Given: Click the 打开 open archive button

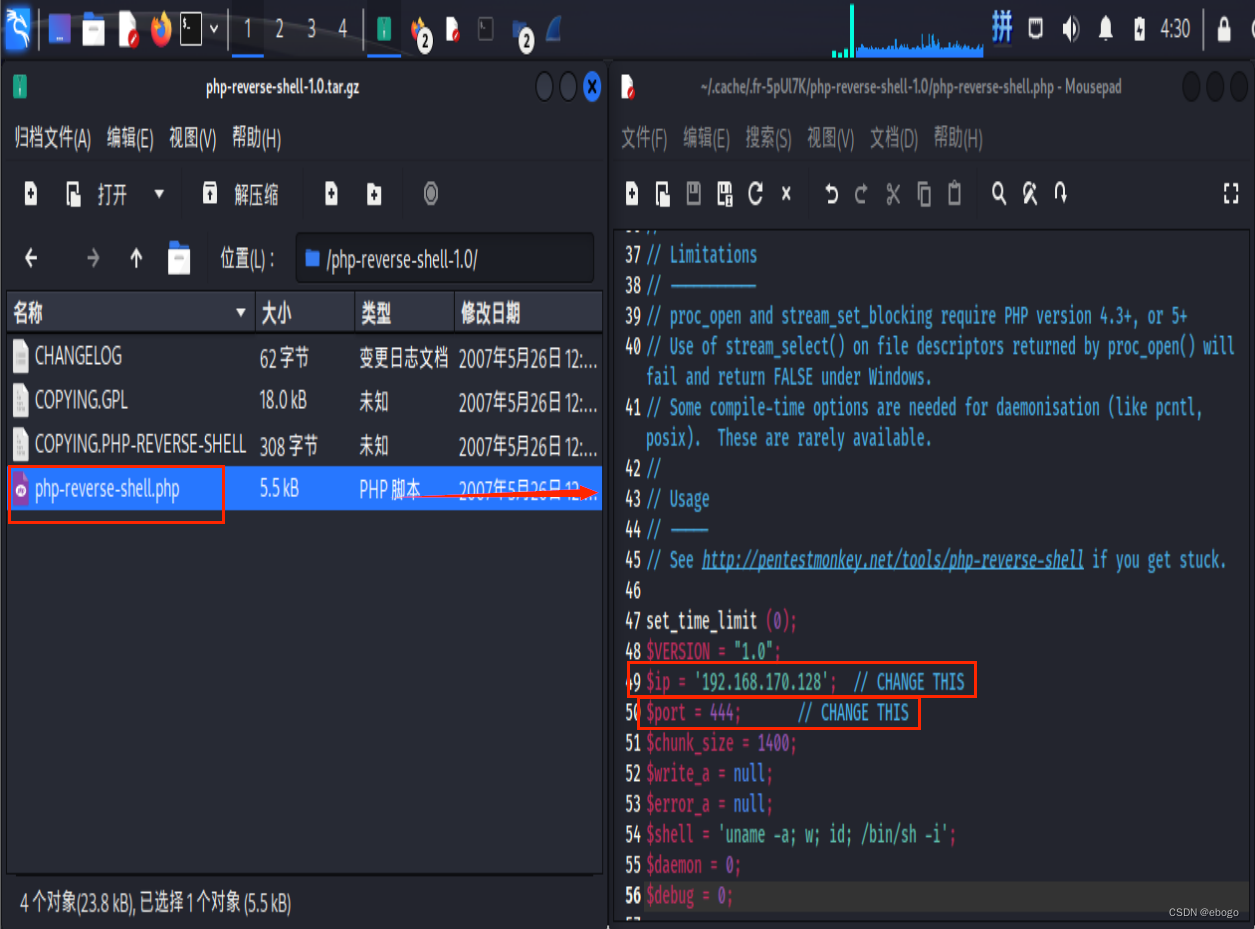Looking at the screenshot, I should 97,194.
